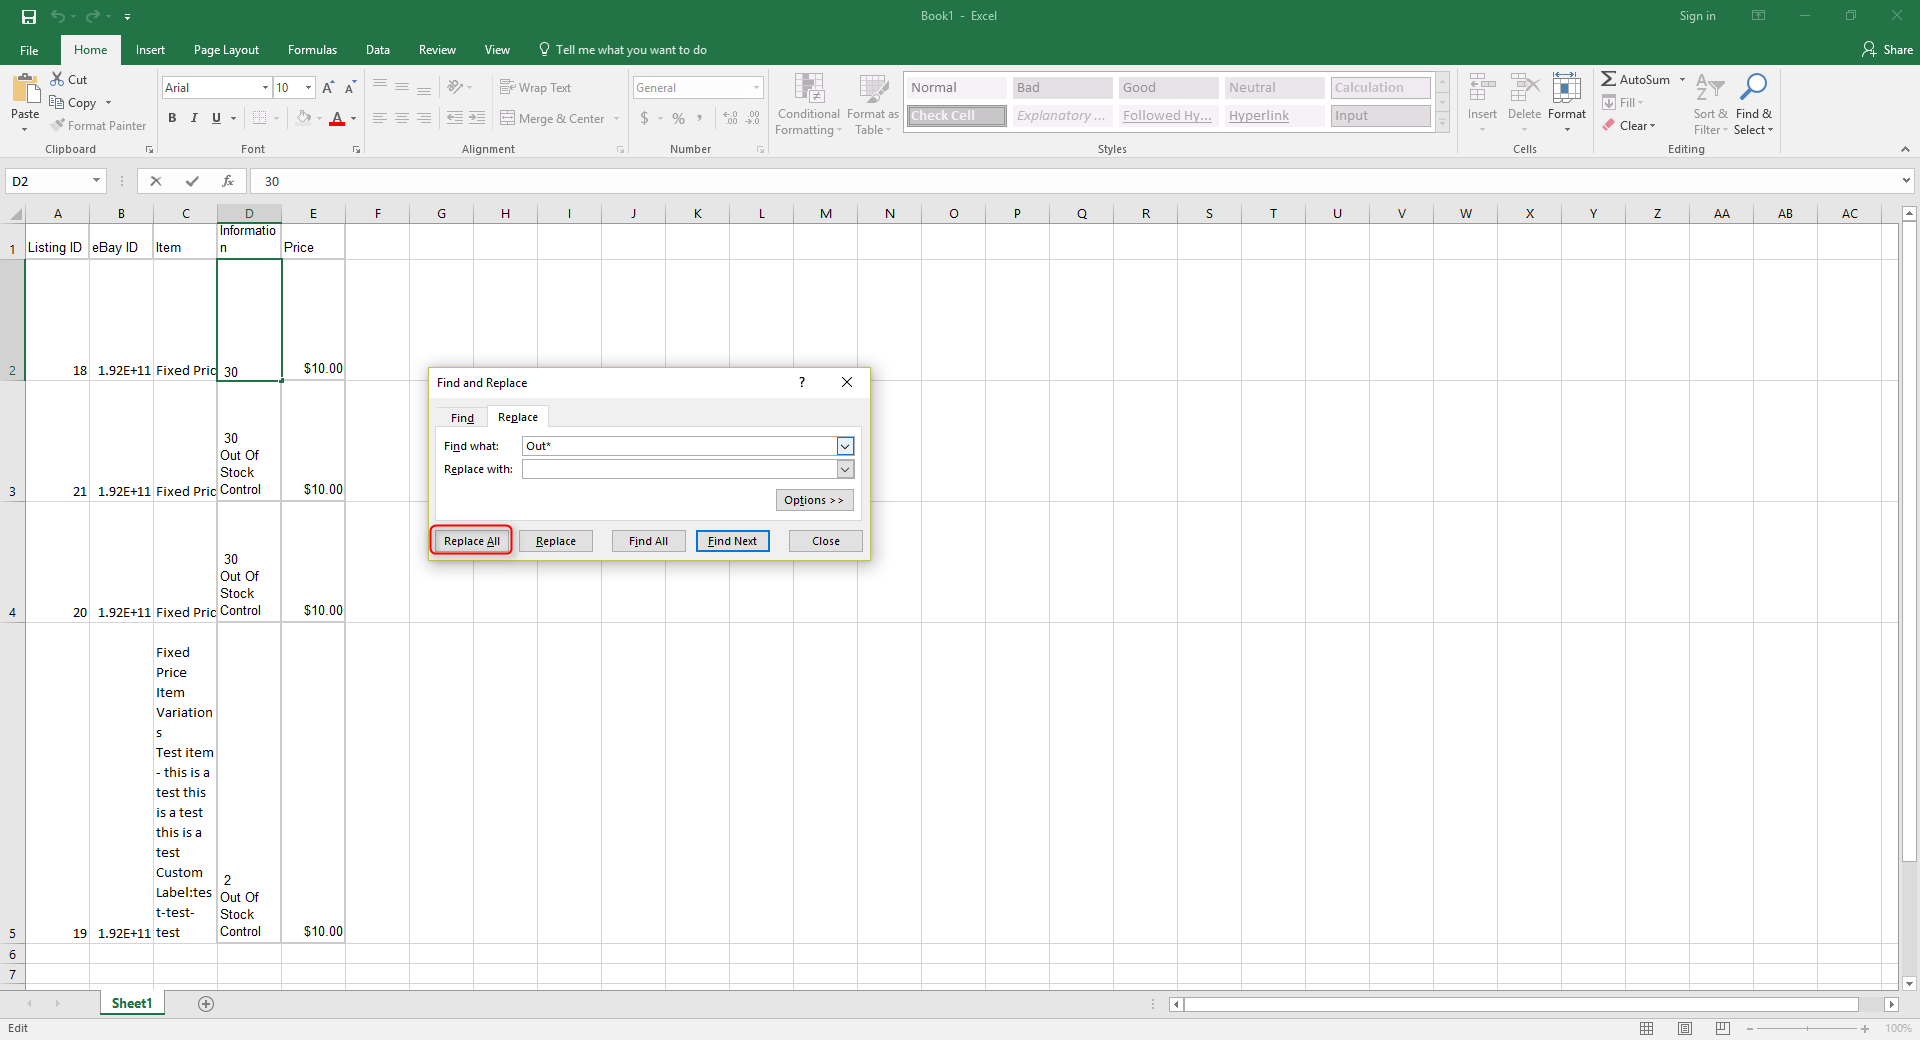Collapse the ribbon with the chevron
The height and width of the screenshot is (1040, 1920).
pos(1905,149)
